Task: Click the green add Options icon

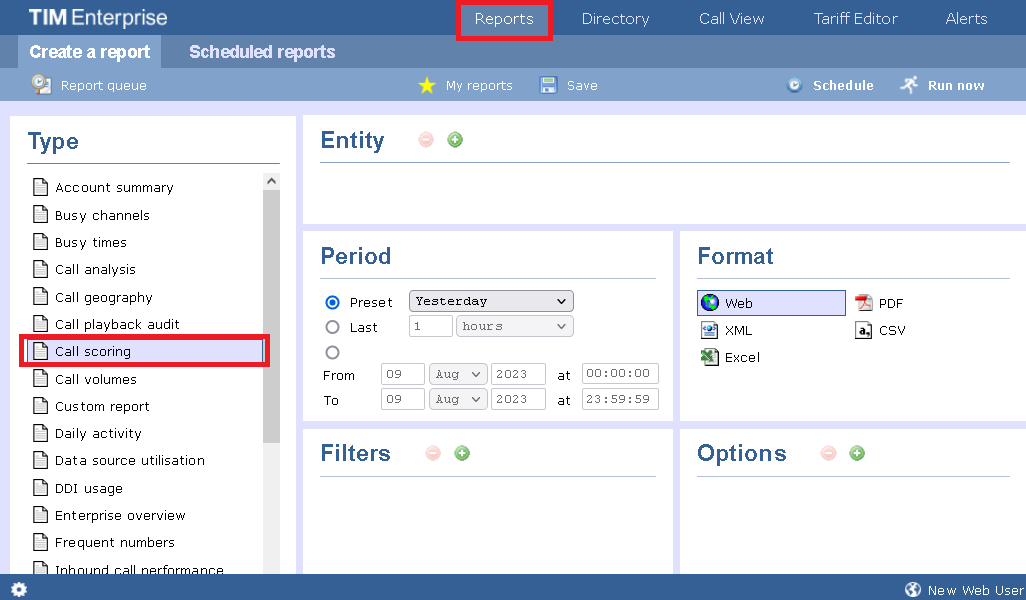Action: [857, 453]
